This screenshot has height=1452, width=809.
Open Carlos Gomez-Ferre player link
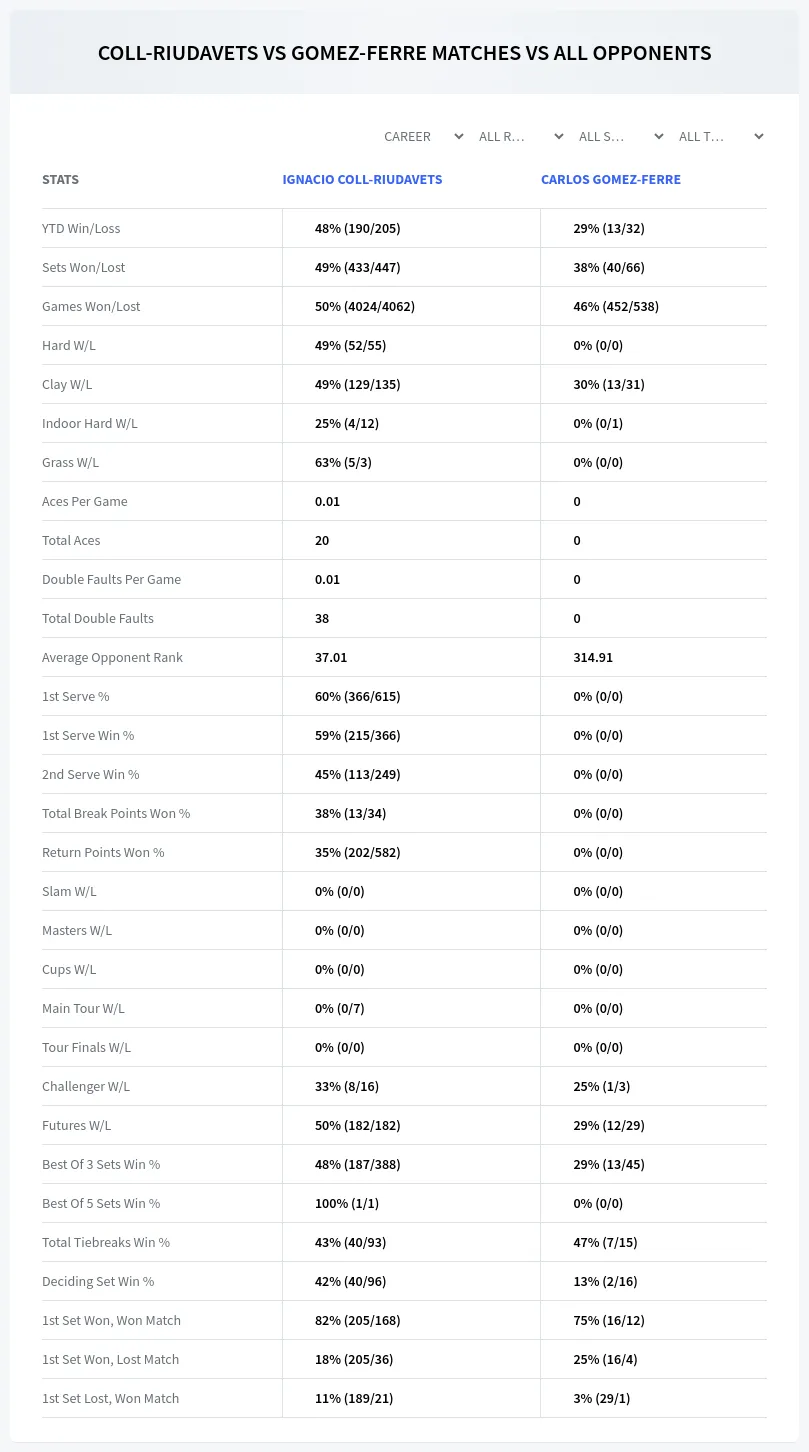611,180
